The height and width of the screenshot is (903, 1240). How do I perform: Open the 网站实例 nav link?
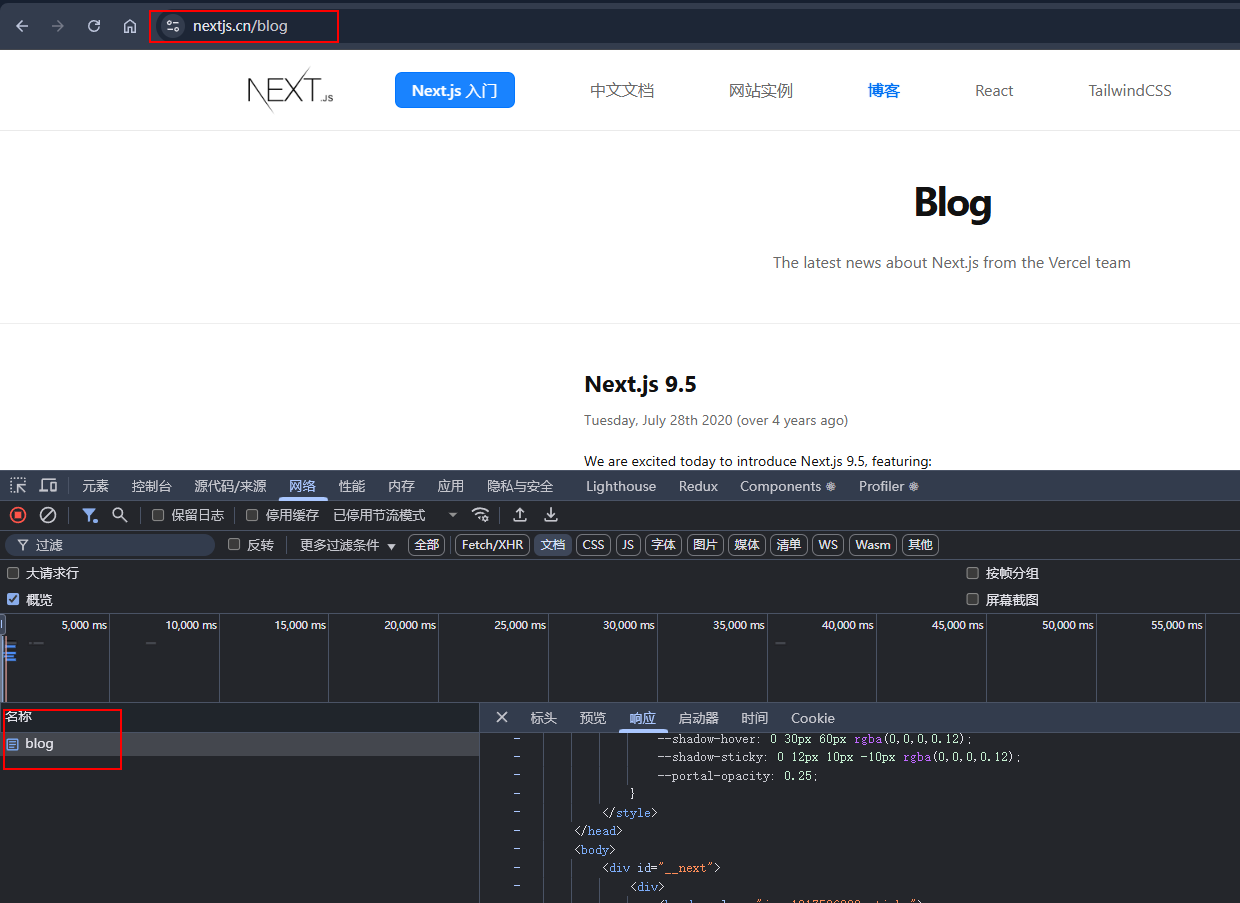(761, 90)
